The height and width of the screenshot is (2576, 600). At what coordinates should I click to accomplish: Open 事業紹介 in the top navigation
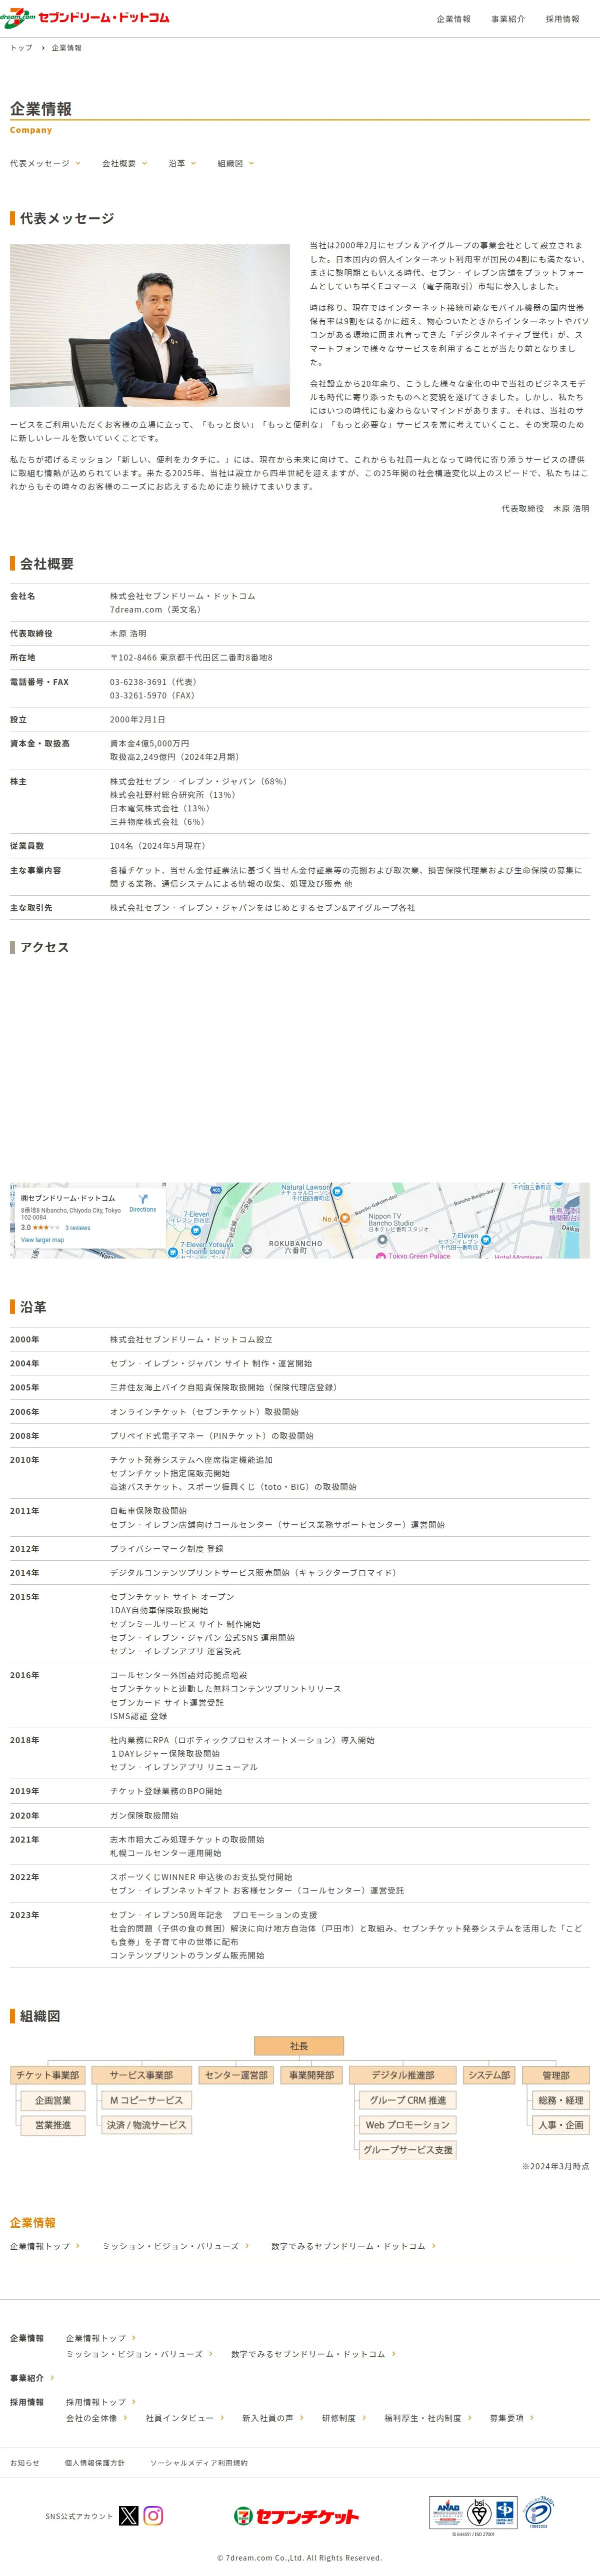(508, 19)
